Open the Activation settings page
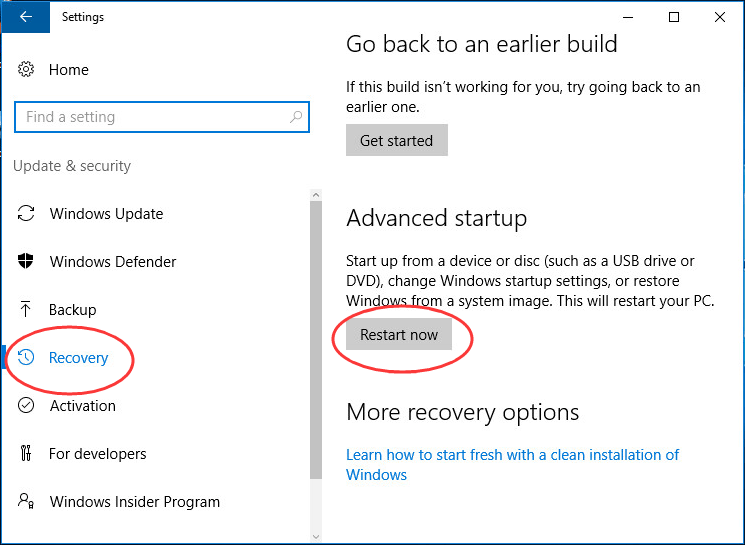The image size is (745, 545). pyautogui.click(x=83, y=406)
